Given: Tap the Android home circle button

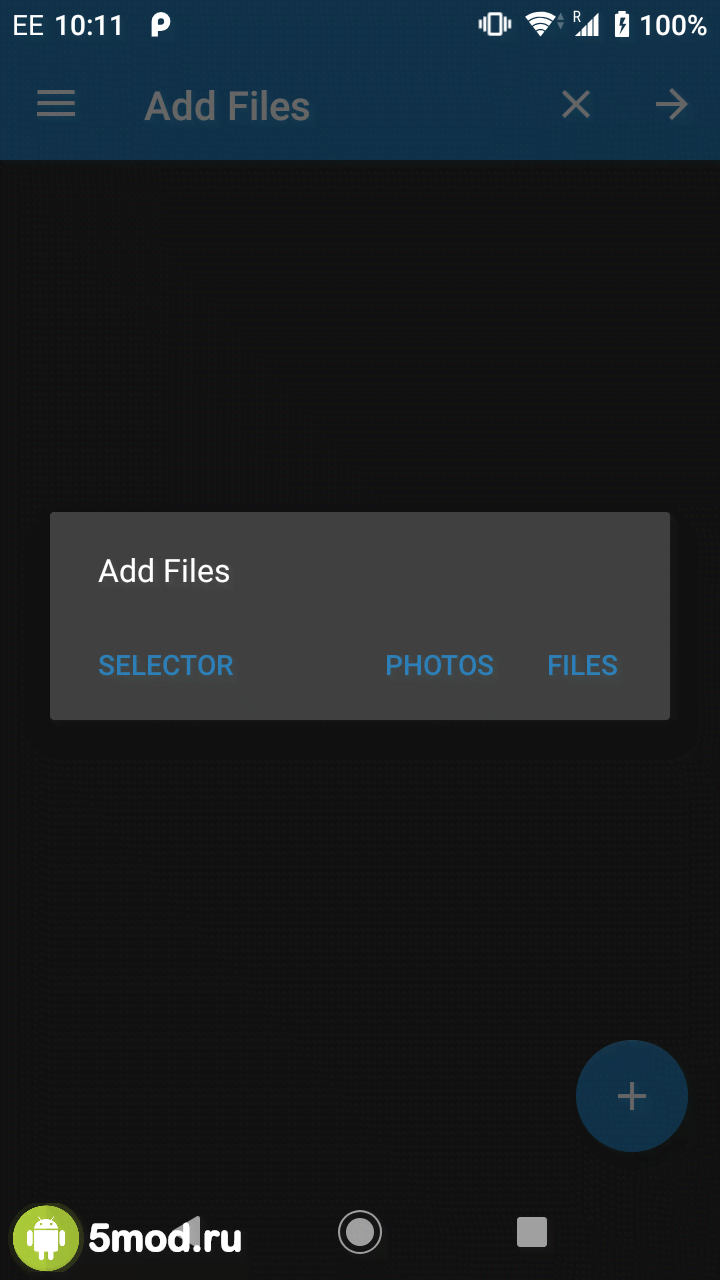Looking at the screenshot, I should coord(360,1232).
